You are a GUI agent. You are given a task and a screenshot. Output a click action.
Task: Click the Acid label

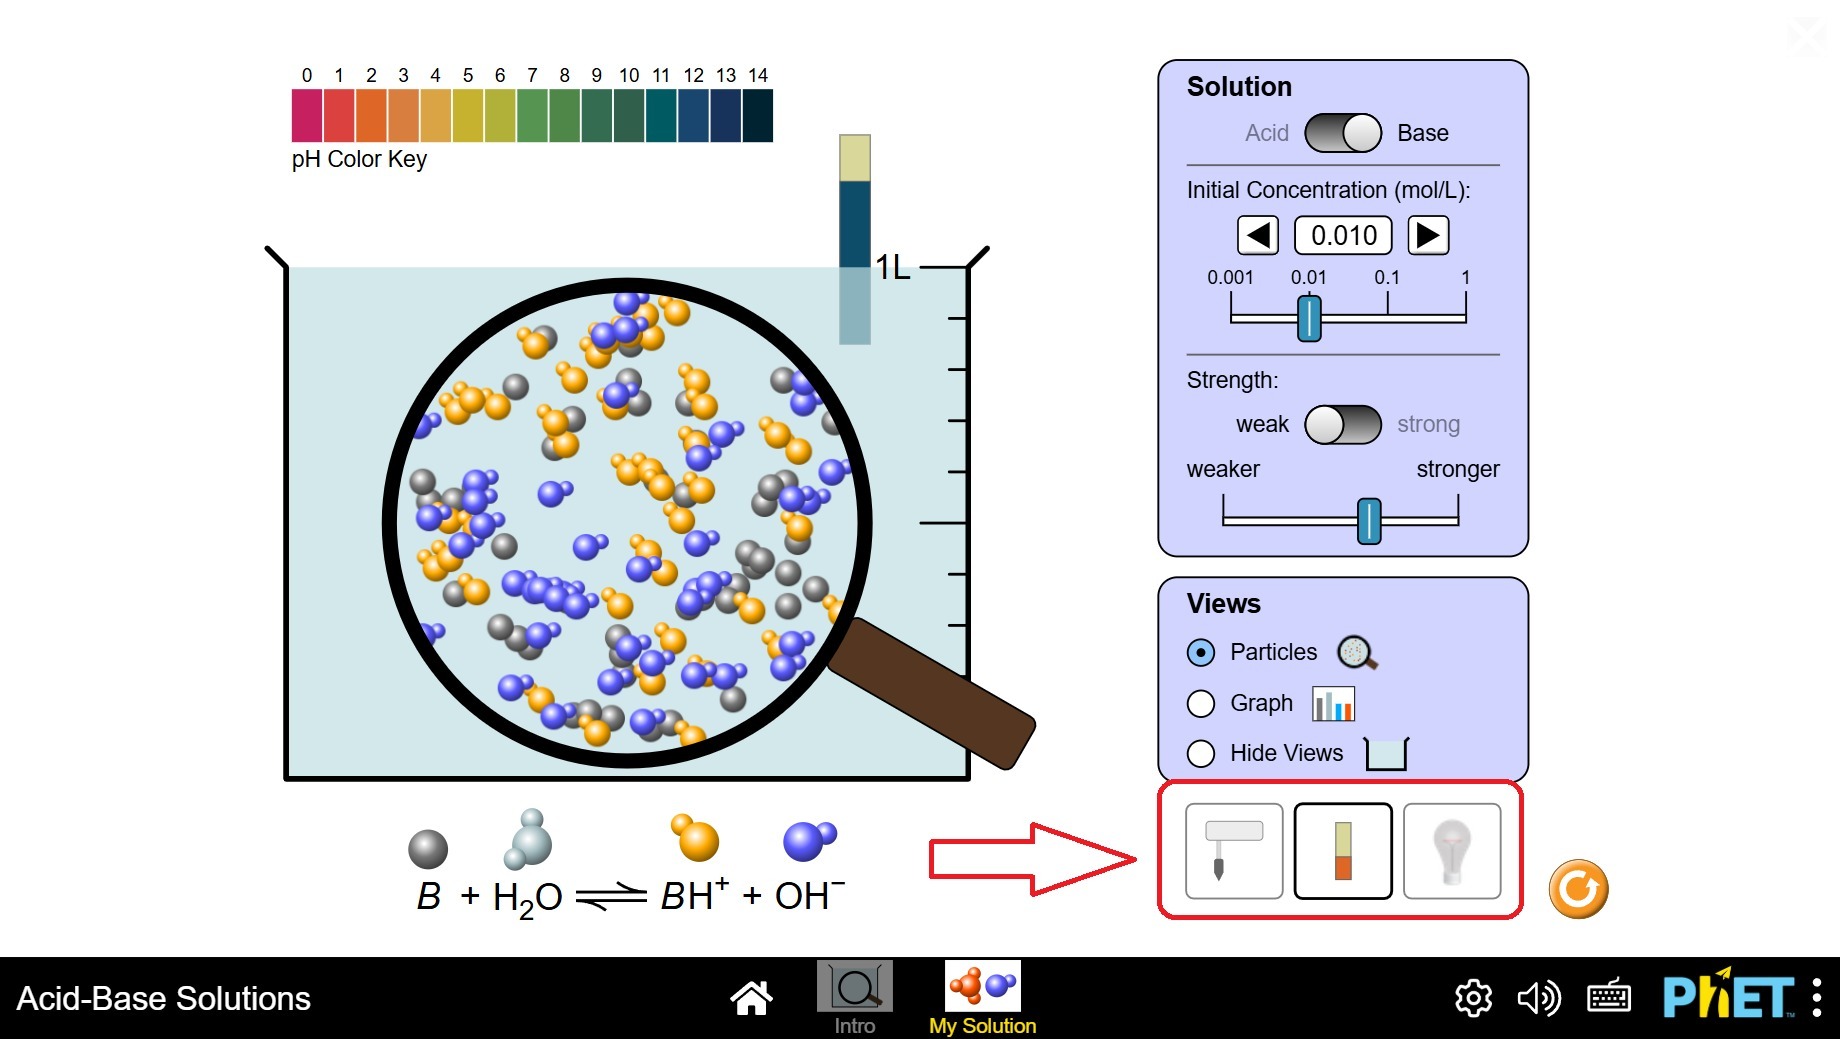(x=1267, y=133)
